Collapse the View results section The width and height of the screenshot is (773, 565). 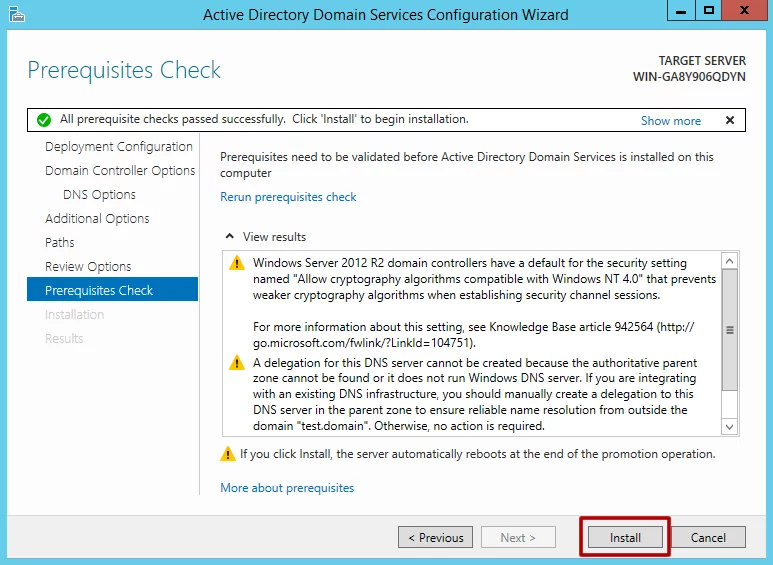[x=231, y=237]
